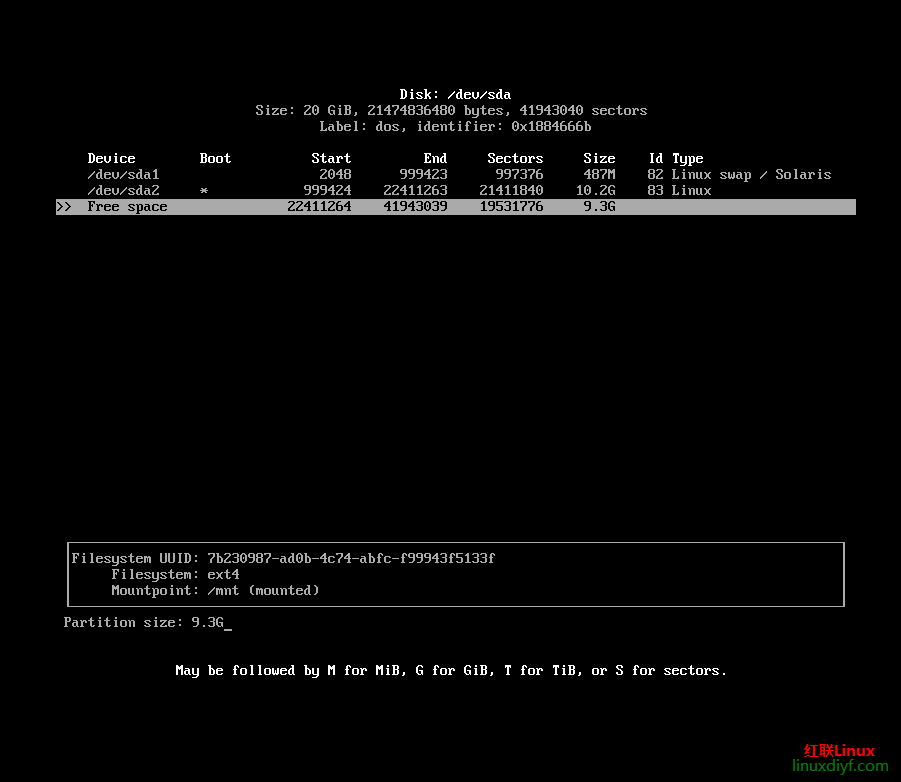Click the MiB/GiB/TiB units hint text
Image resolution: width=901 pixels, height=782 pixels.
[x=451, y=670]
